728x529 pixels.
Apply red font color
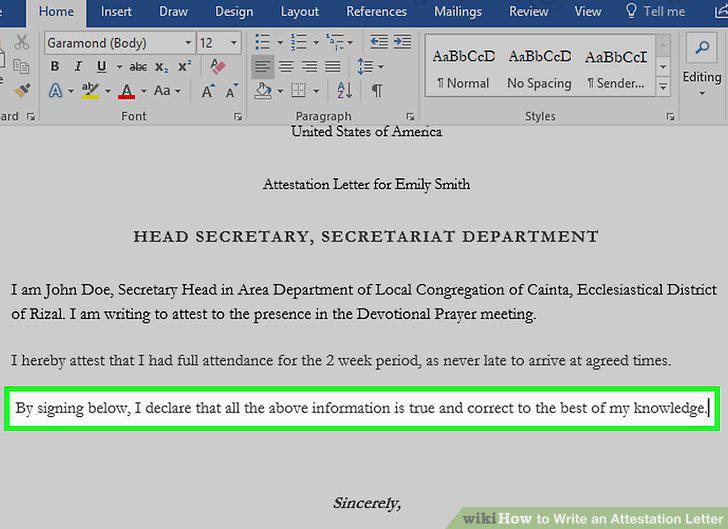tap(126, 91)
